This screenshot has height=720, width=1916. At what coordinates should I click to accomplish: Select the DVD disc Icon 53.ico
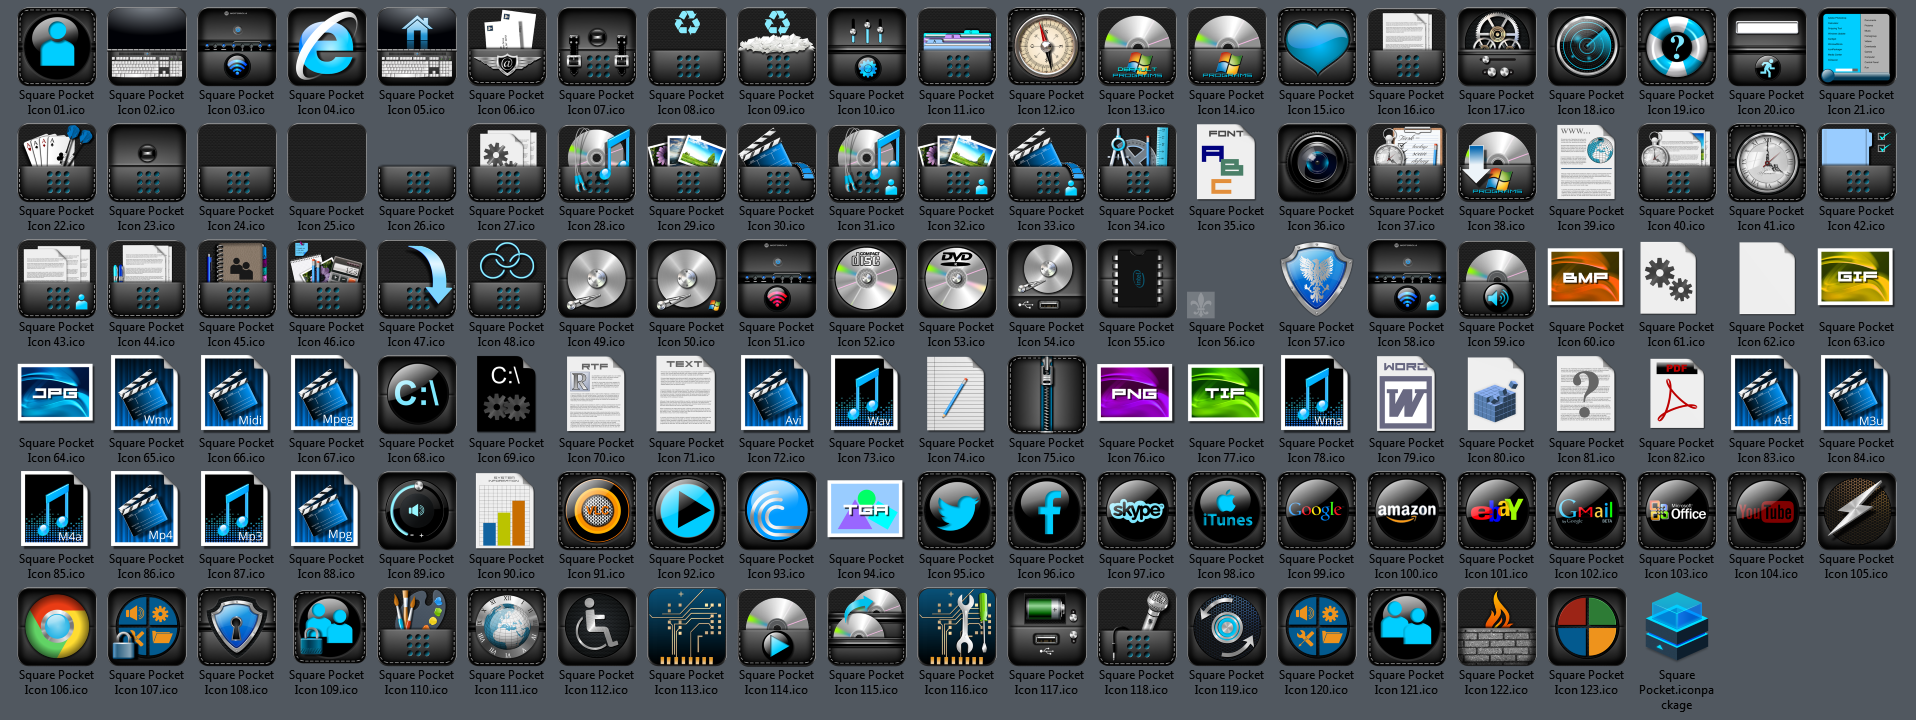coord(957,279)
